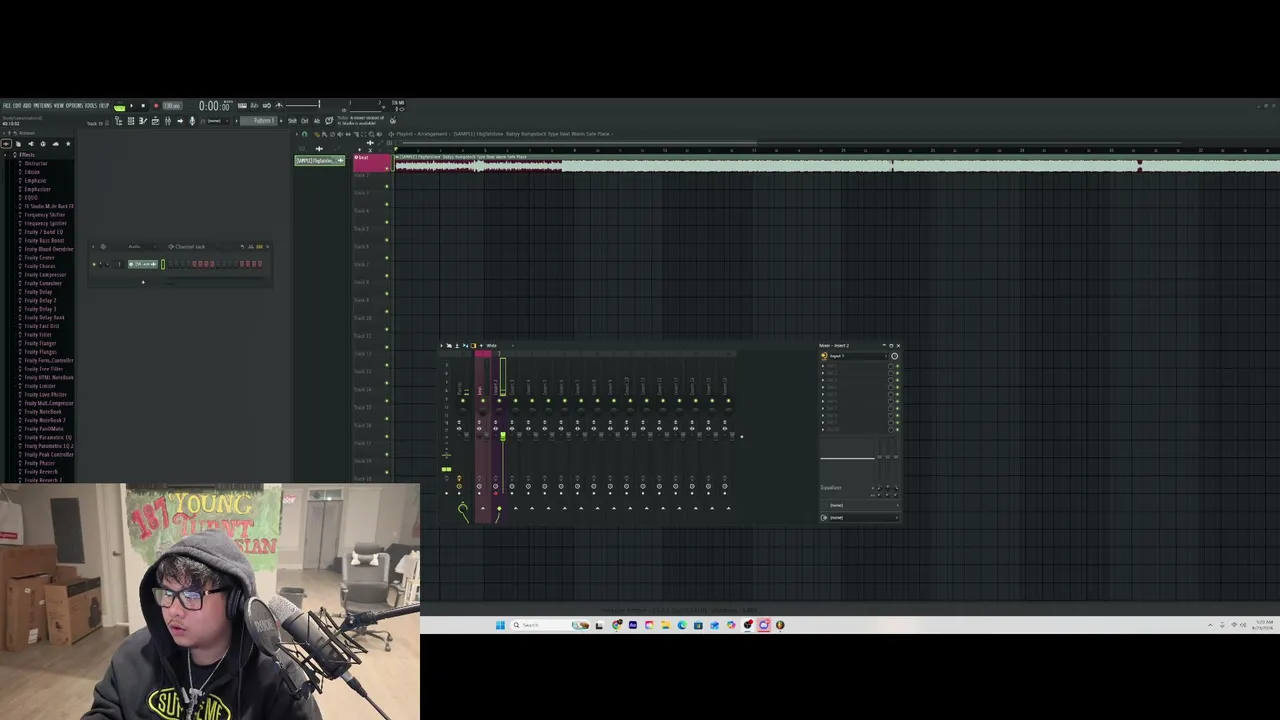
Task: Click the tempo field showing 130
Action: coord(172,106)
